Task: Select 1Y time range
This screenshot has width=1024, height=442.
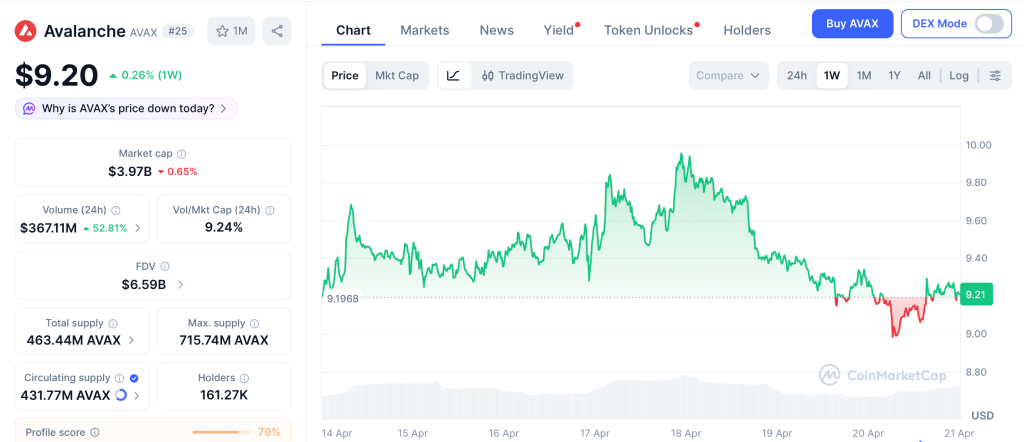Action: [x=894, y=76]
